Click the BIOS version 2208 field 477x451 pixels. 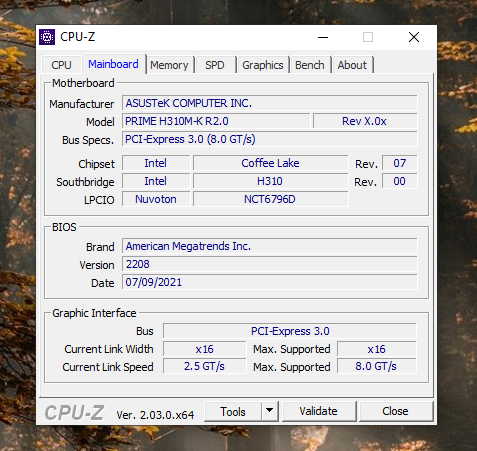(269, 264)
